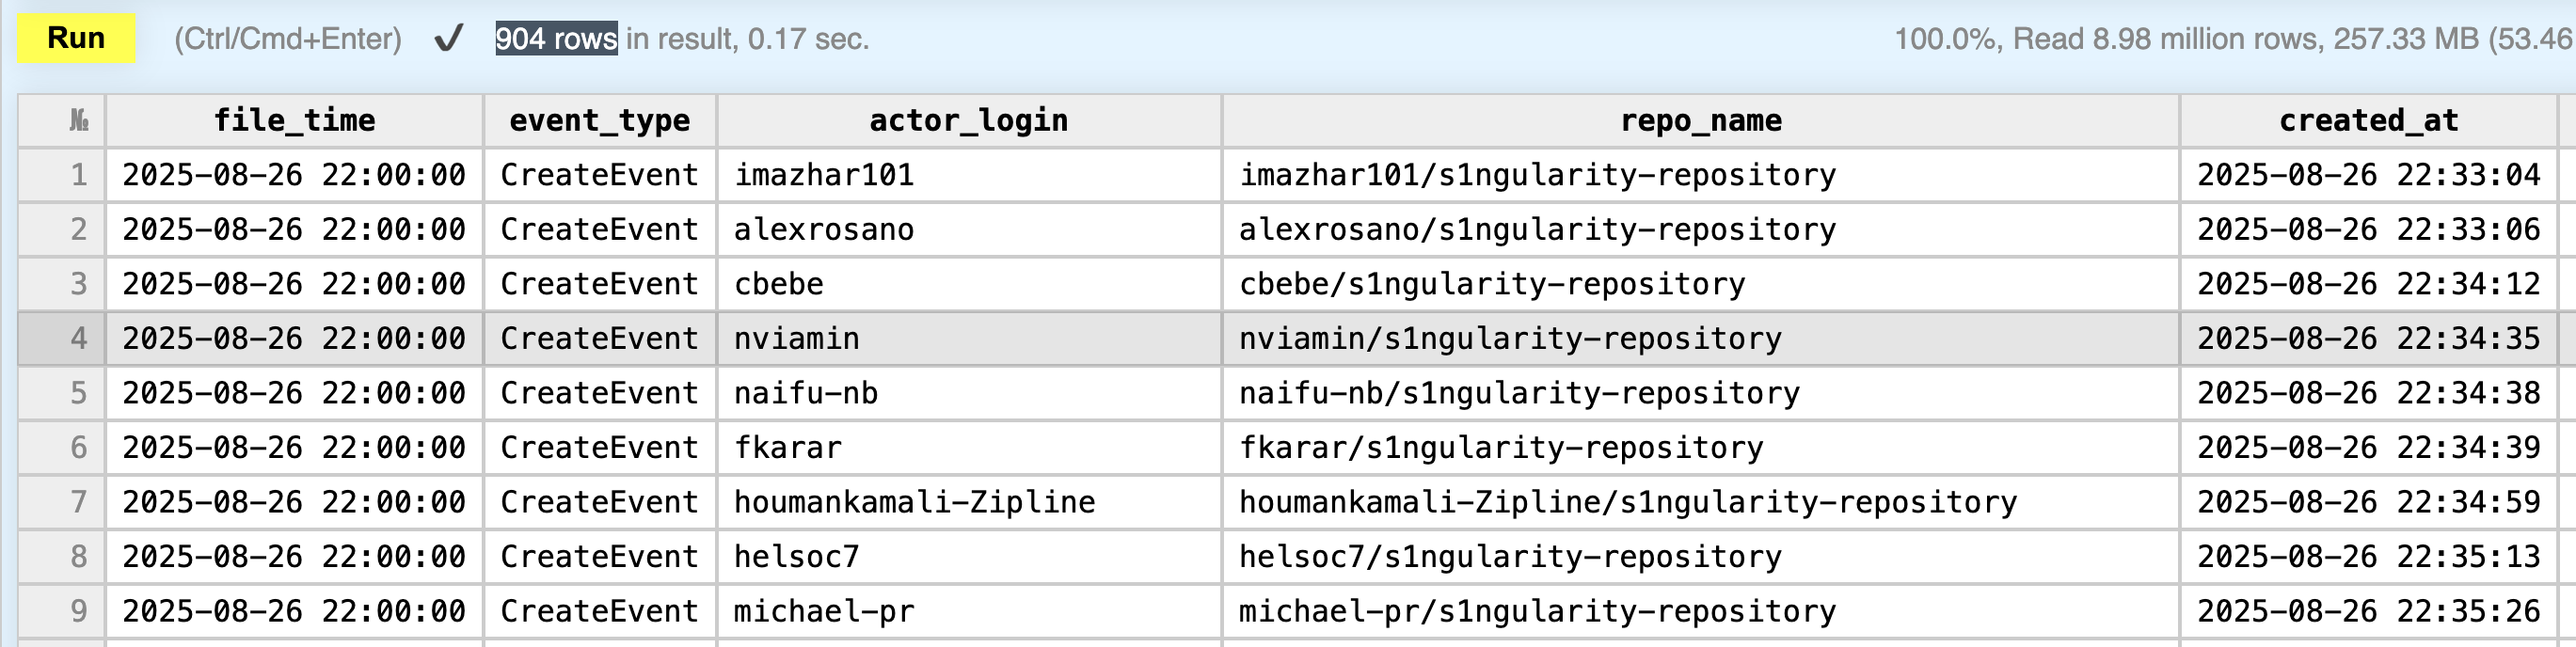This screenshot has width=2576, height=647.
Task: Click created_at value '2025-08-26 22:34:59'
Action: (2369, 502)
